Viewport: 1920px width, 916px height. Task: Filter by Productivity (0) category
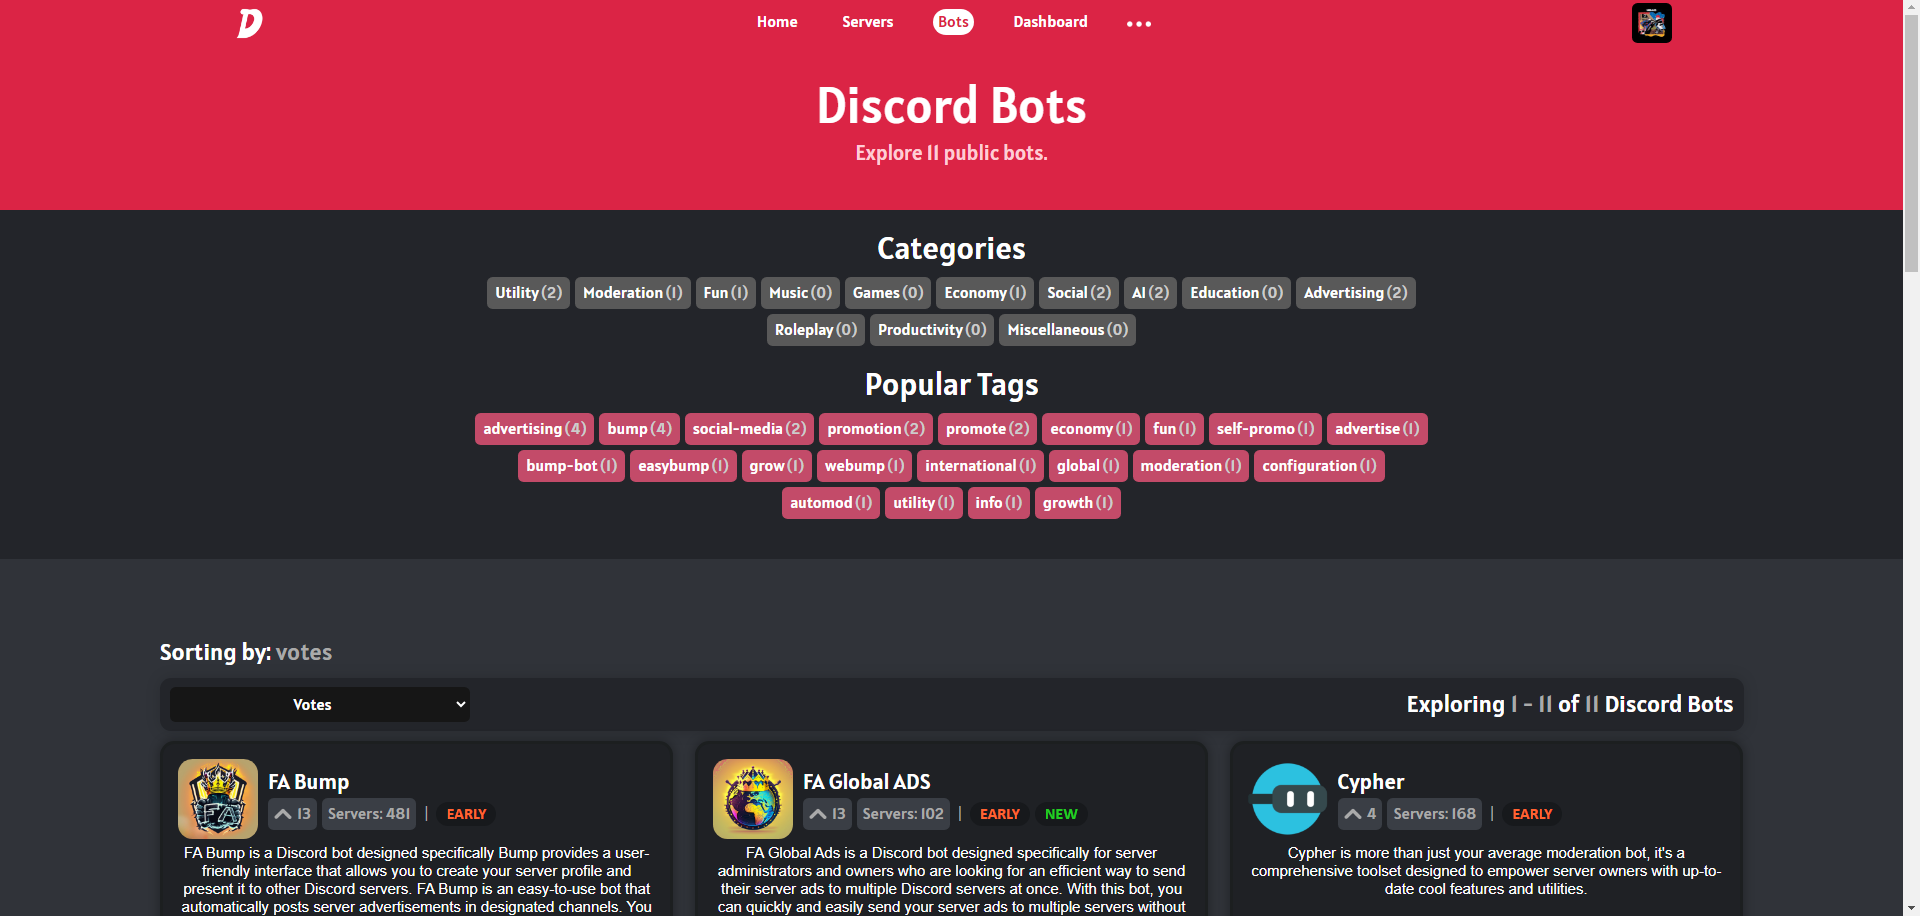tap(932, 330)
